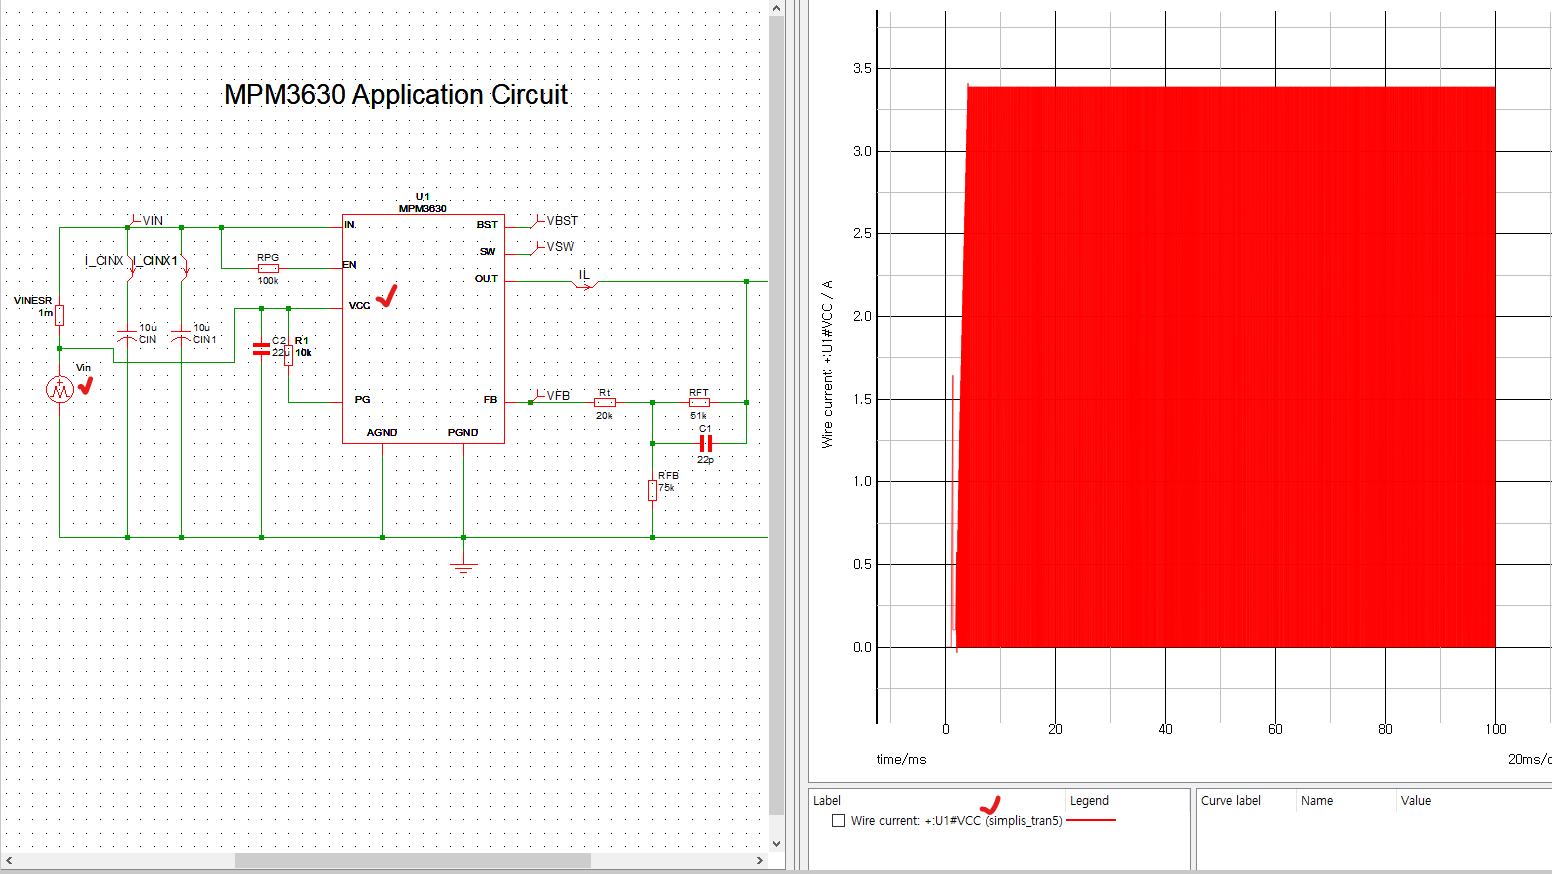The image size is (1552, 874).
Task: Click the 3.5 value on Y axis
Action: click(x=862, y=69)
